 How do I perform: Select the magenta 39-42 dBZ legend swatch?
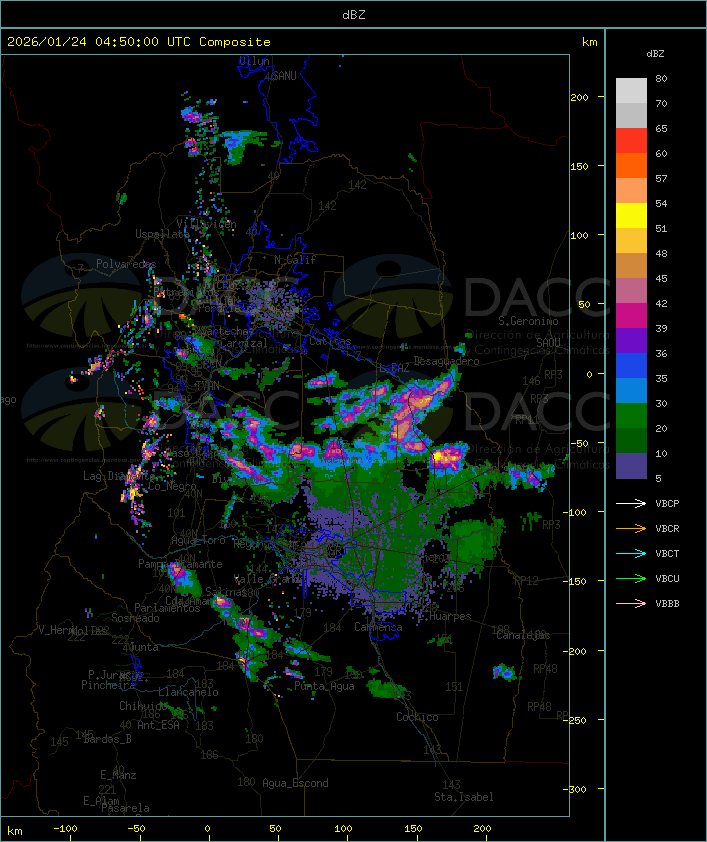[x=631, y=316]
